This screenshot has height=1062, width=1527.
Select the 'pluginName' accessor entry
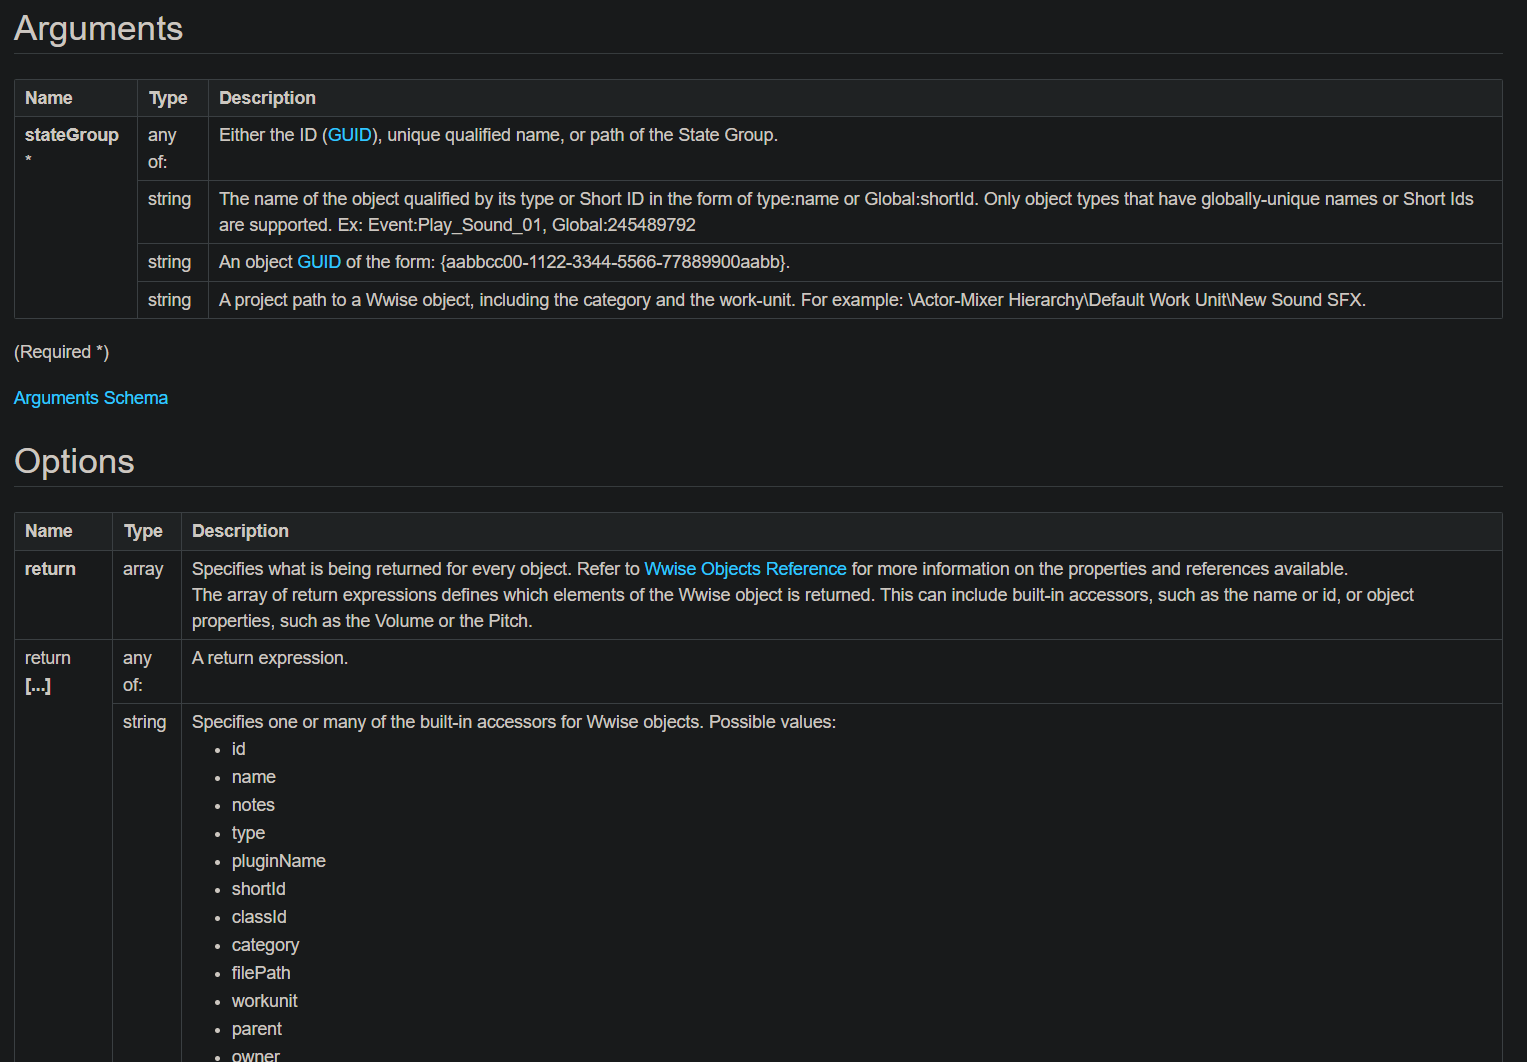tap(278, 861)
